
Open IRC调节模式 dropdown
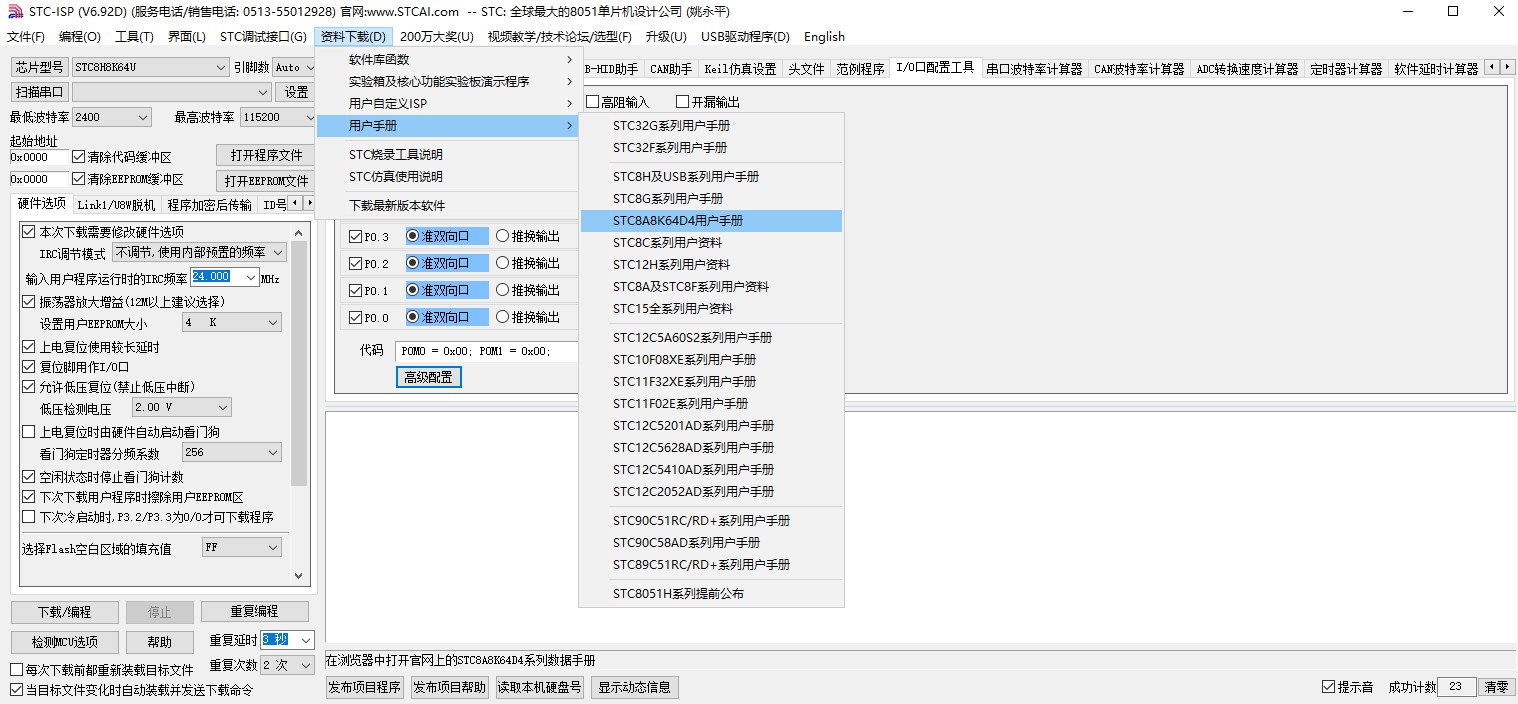tap(199, 253)
